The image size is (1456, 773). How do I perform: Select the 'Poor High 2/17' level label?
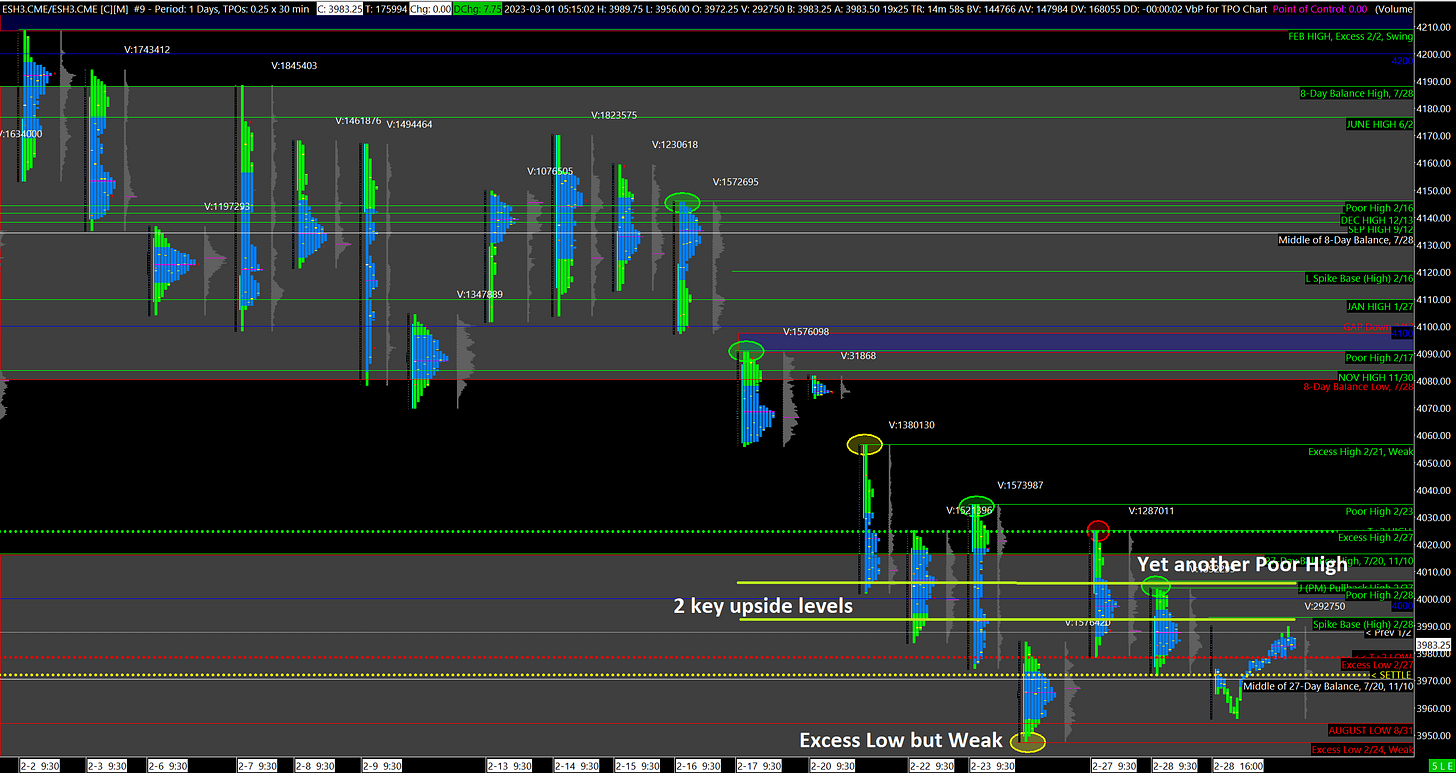[1379, 357]
